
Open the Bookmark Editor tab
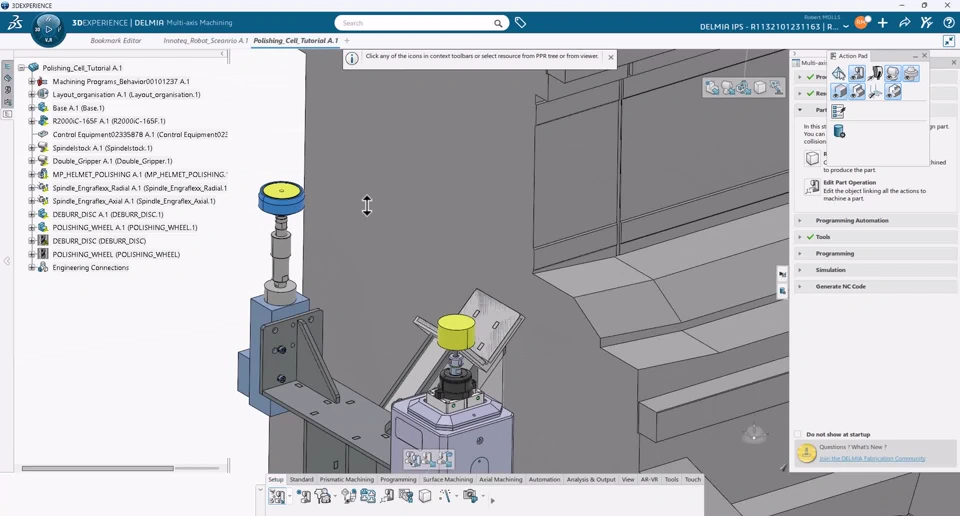116,40
